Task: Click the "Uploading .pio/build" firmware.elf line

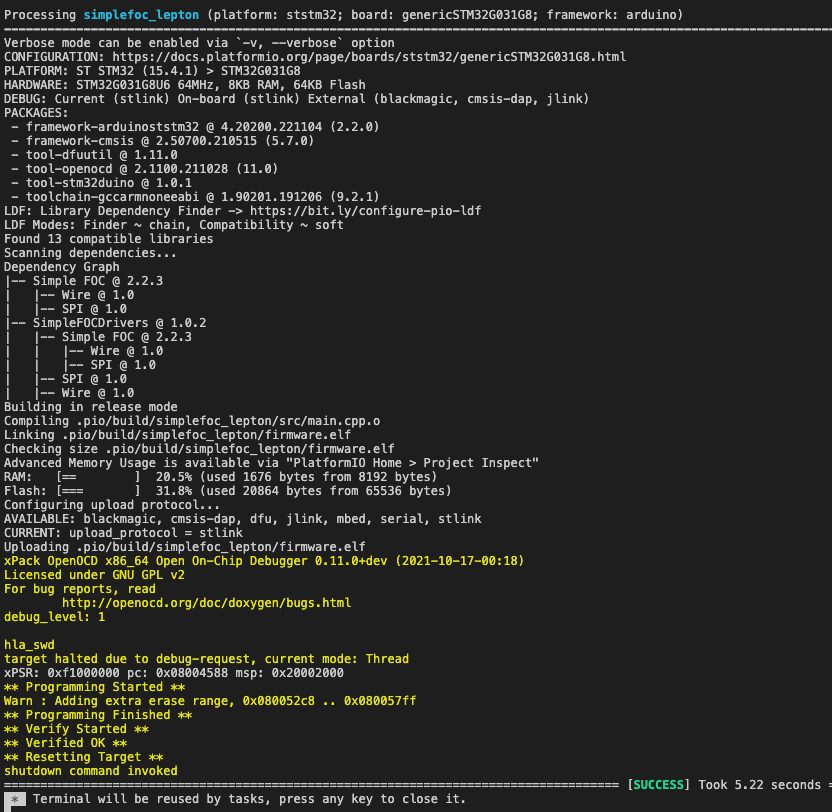Action: pyautogui.click(x=184, y=547)
